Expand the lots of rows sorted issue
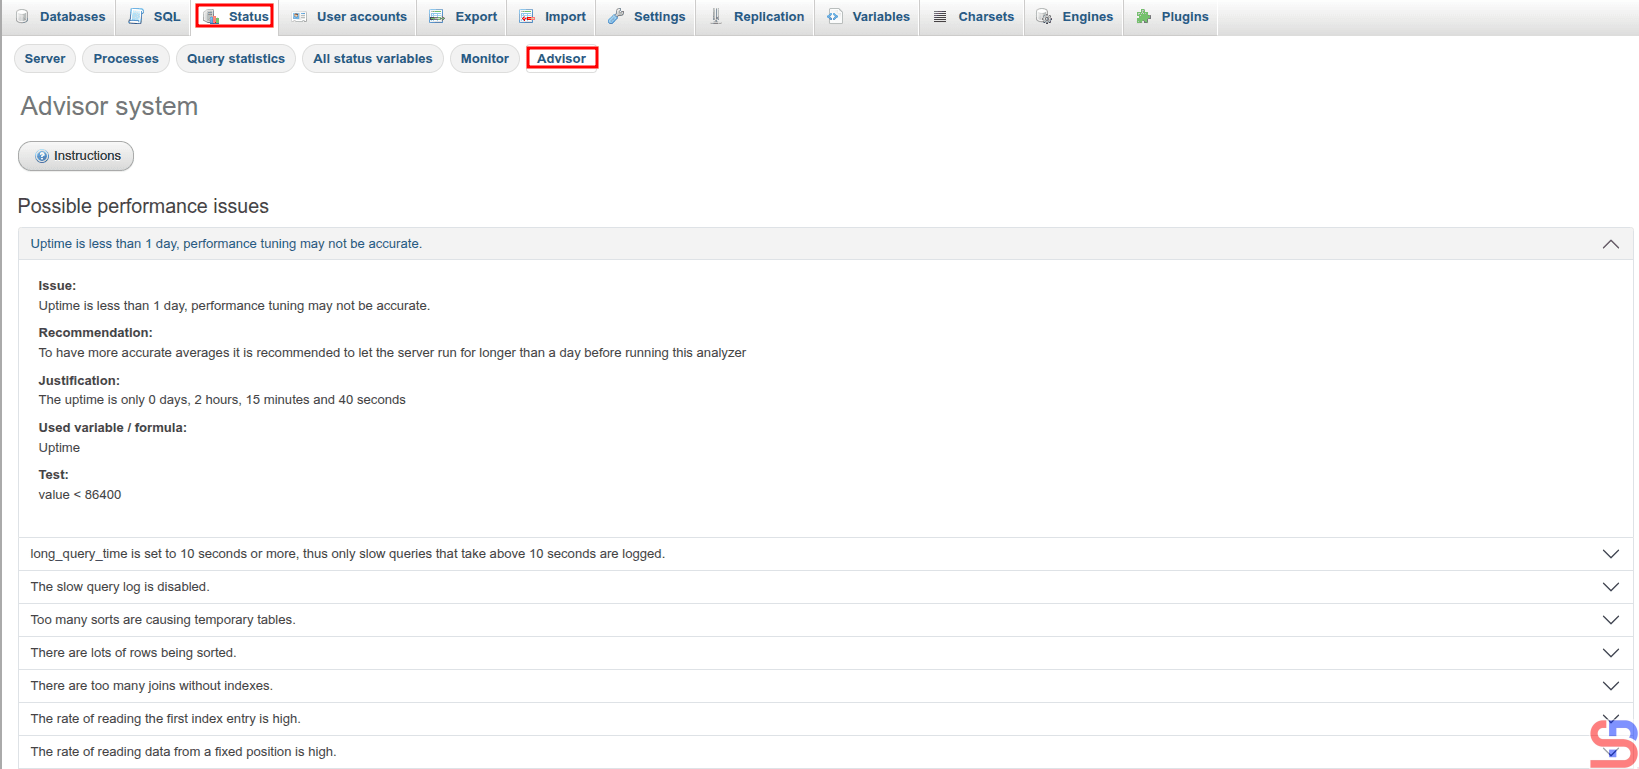The height and width of the screenshot is (769, 1639). click(1610, 653)
